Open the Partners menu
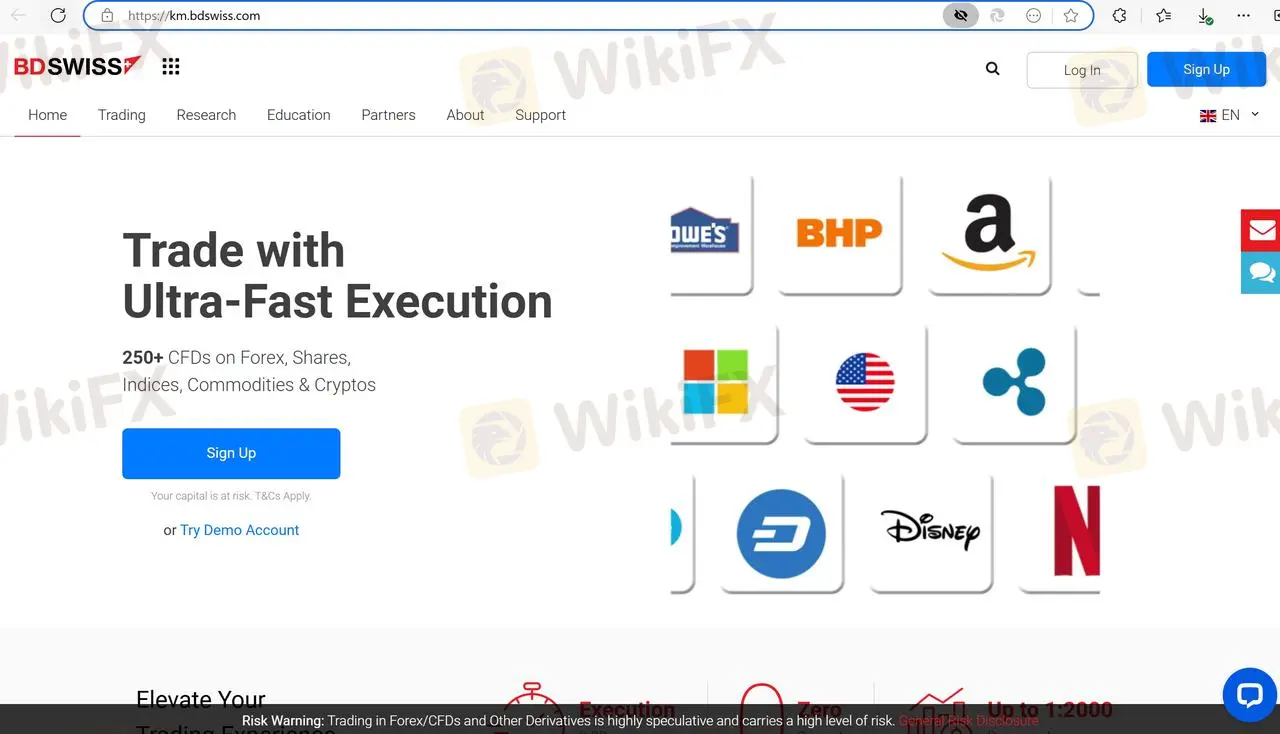Screen dimensions: 1280x734 (388, 115)
